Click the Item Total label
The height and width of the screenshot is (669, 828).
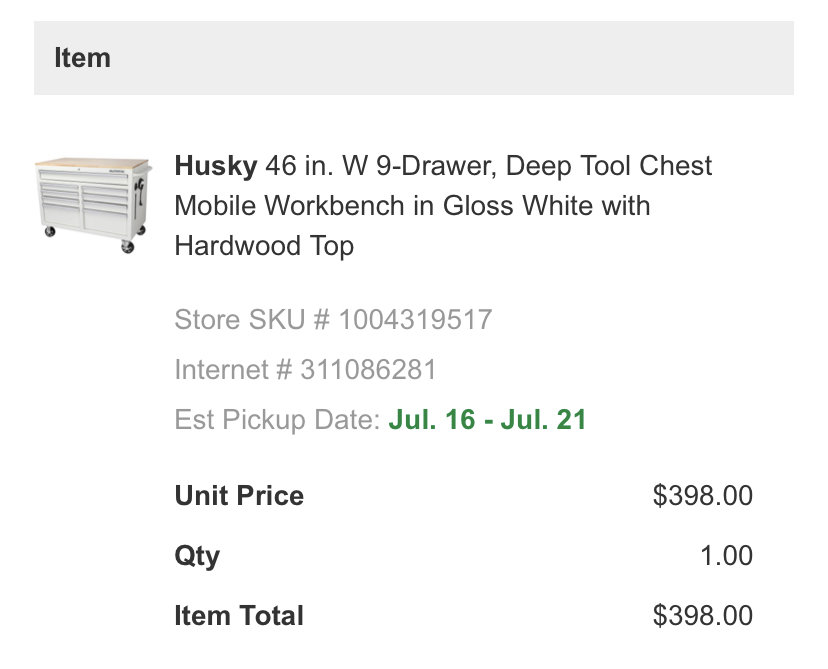239,616
